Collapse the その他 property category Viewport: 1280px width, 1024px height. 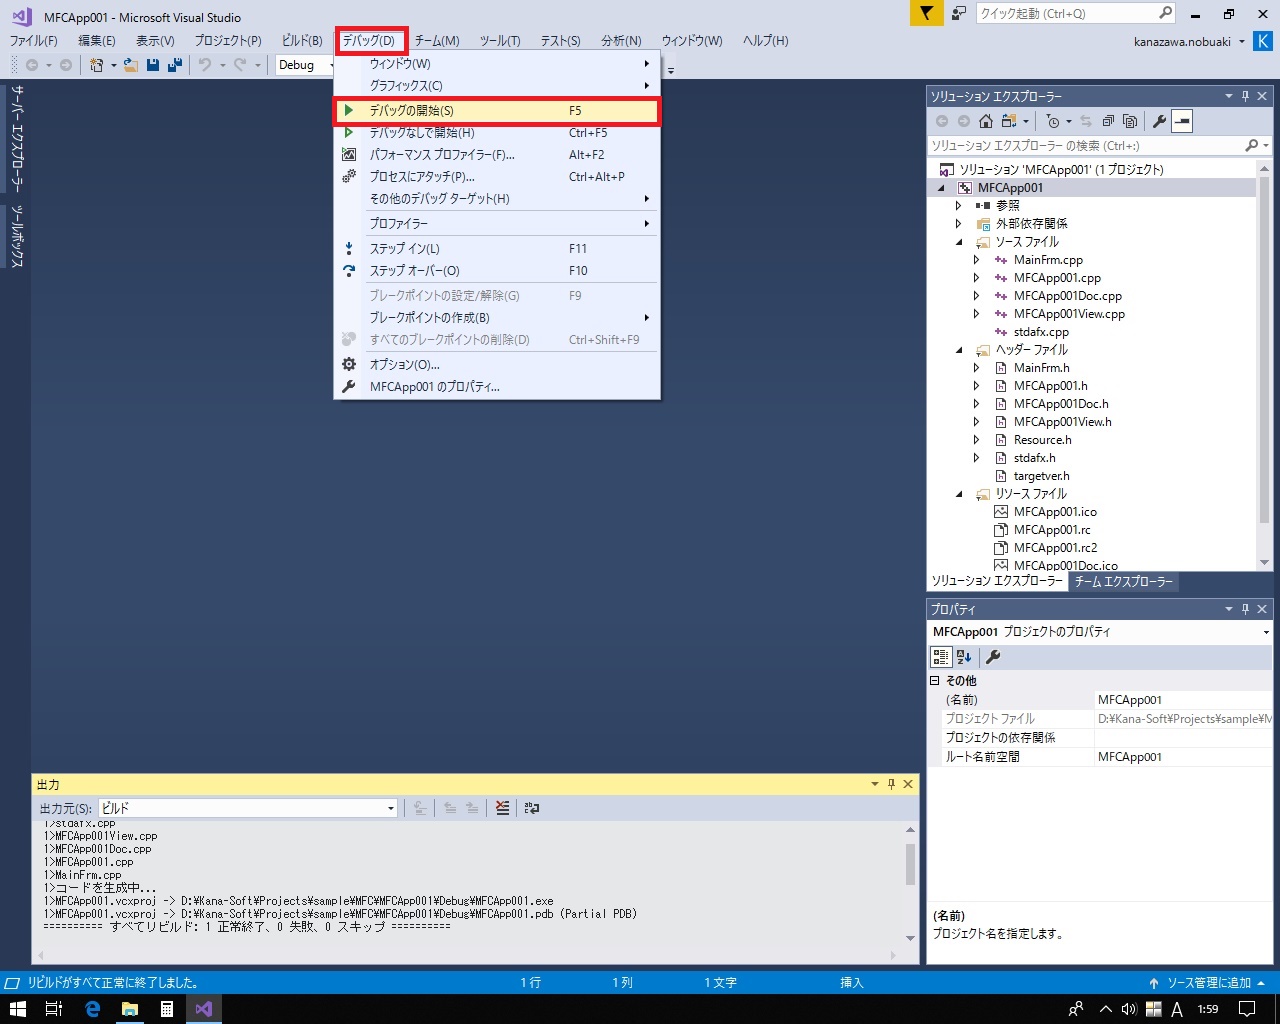point(935,680)
